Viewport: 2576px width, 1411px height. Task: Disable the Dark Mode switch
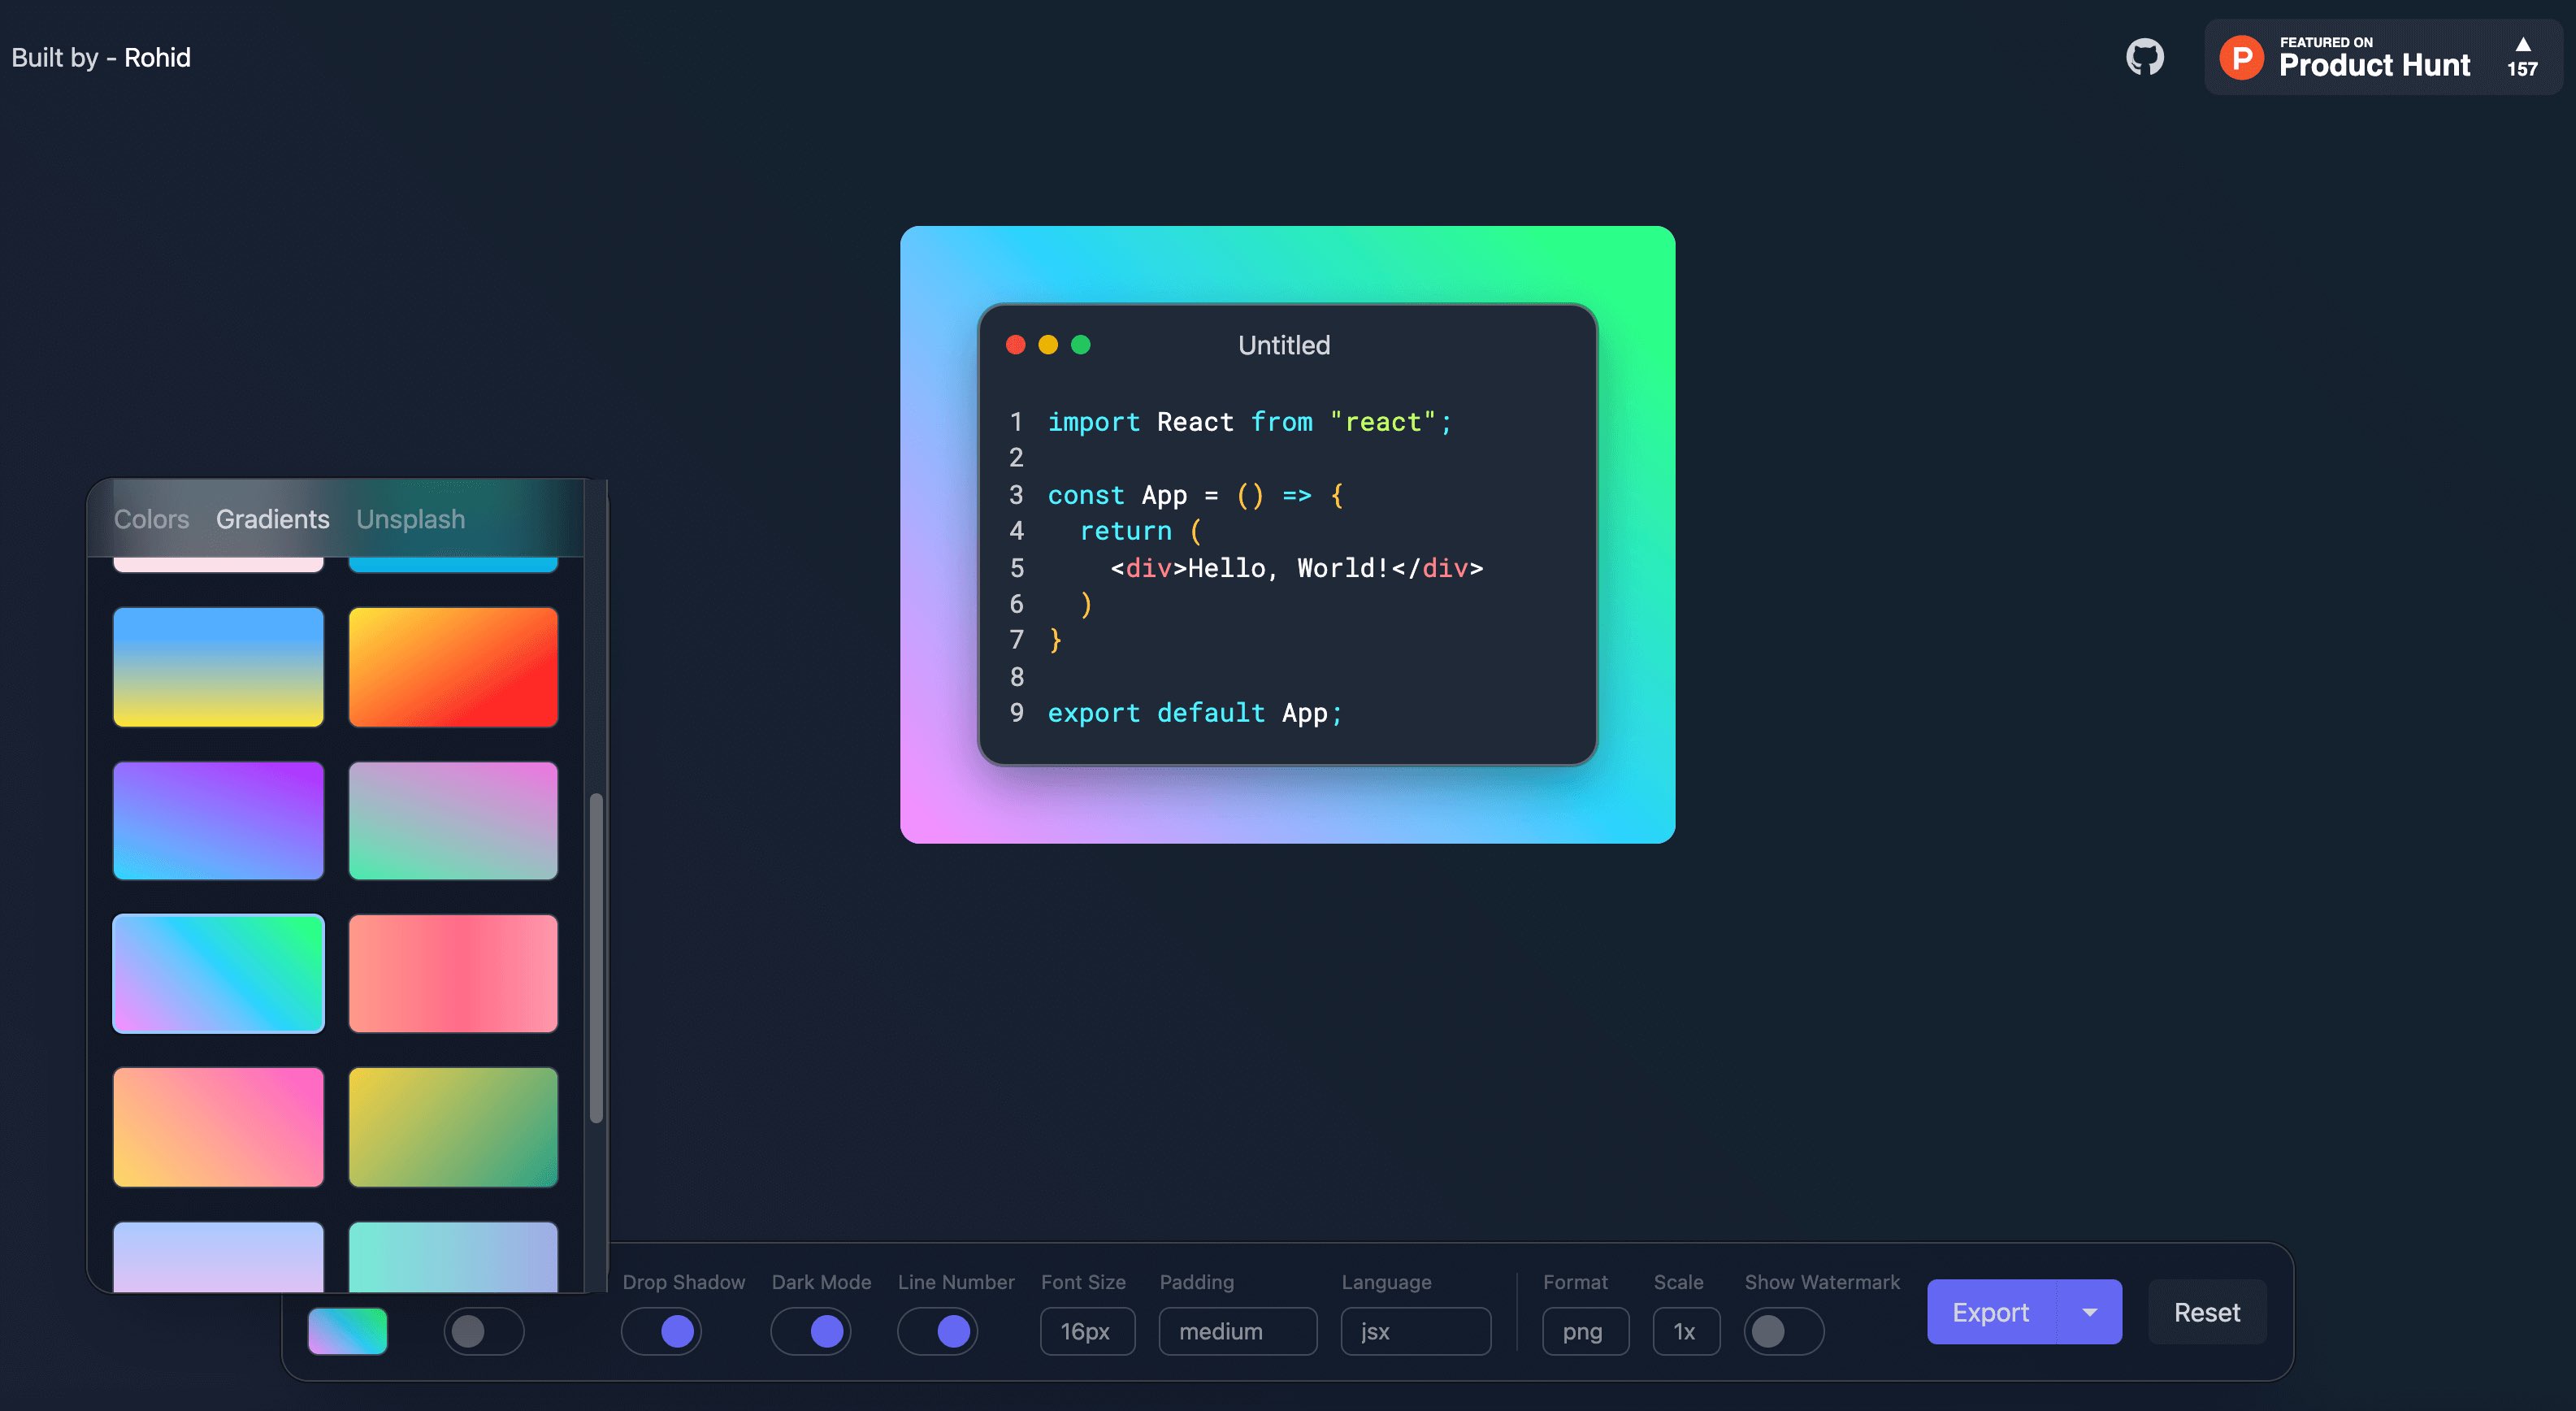pos(810,1331)
